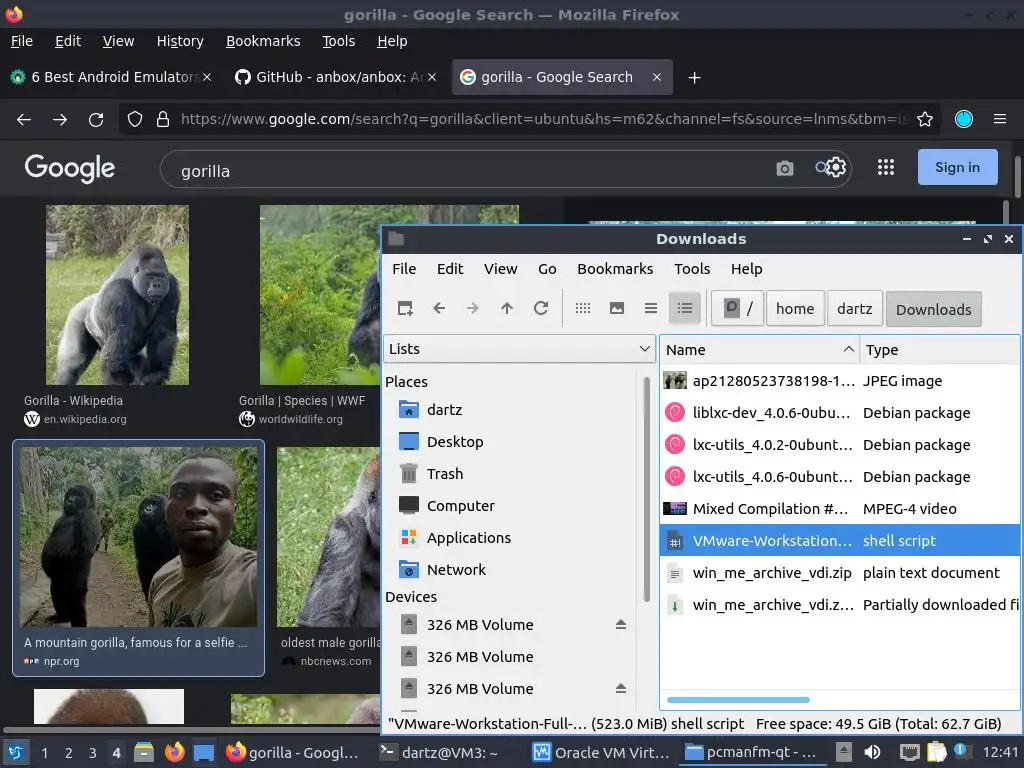This screenshot has height=768, width=1024.
Task: Sort files by the Name column header
Action: [760, 350]
